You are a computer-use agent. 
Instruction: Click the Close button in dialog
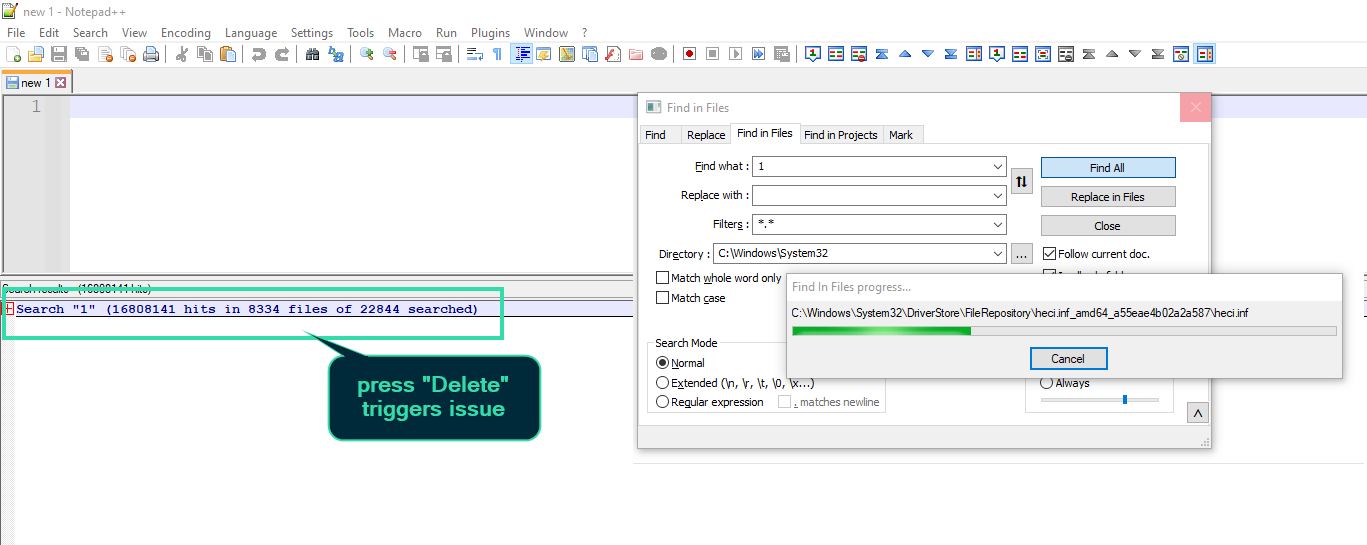pos(1108,226)
